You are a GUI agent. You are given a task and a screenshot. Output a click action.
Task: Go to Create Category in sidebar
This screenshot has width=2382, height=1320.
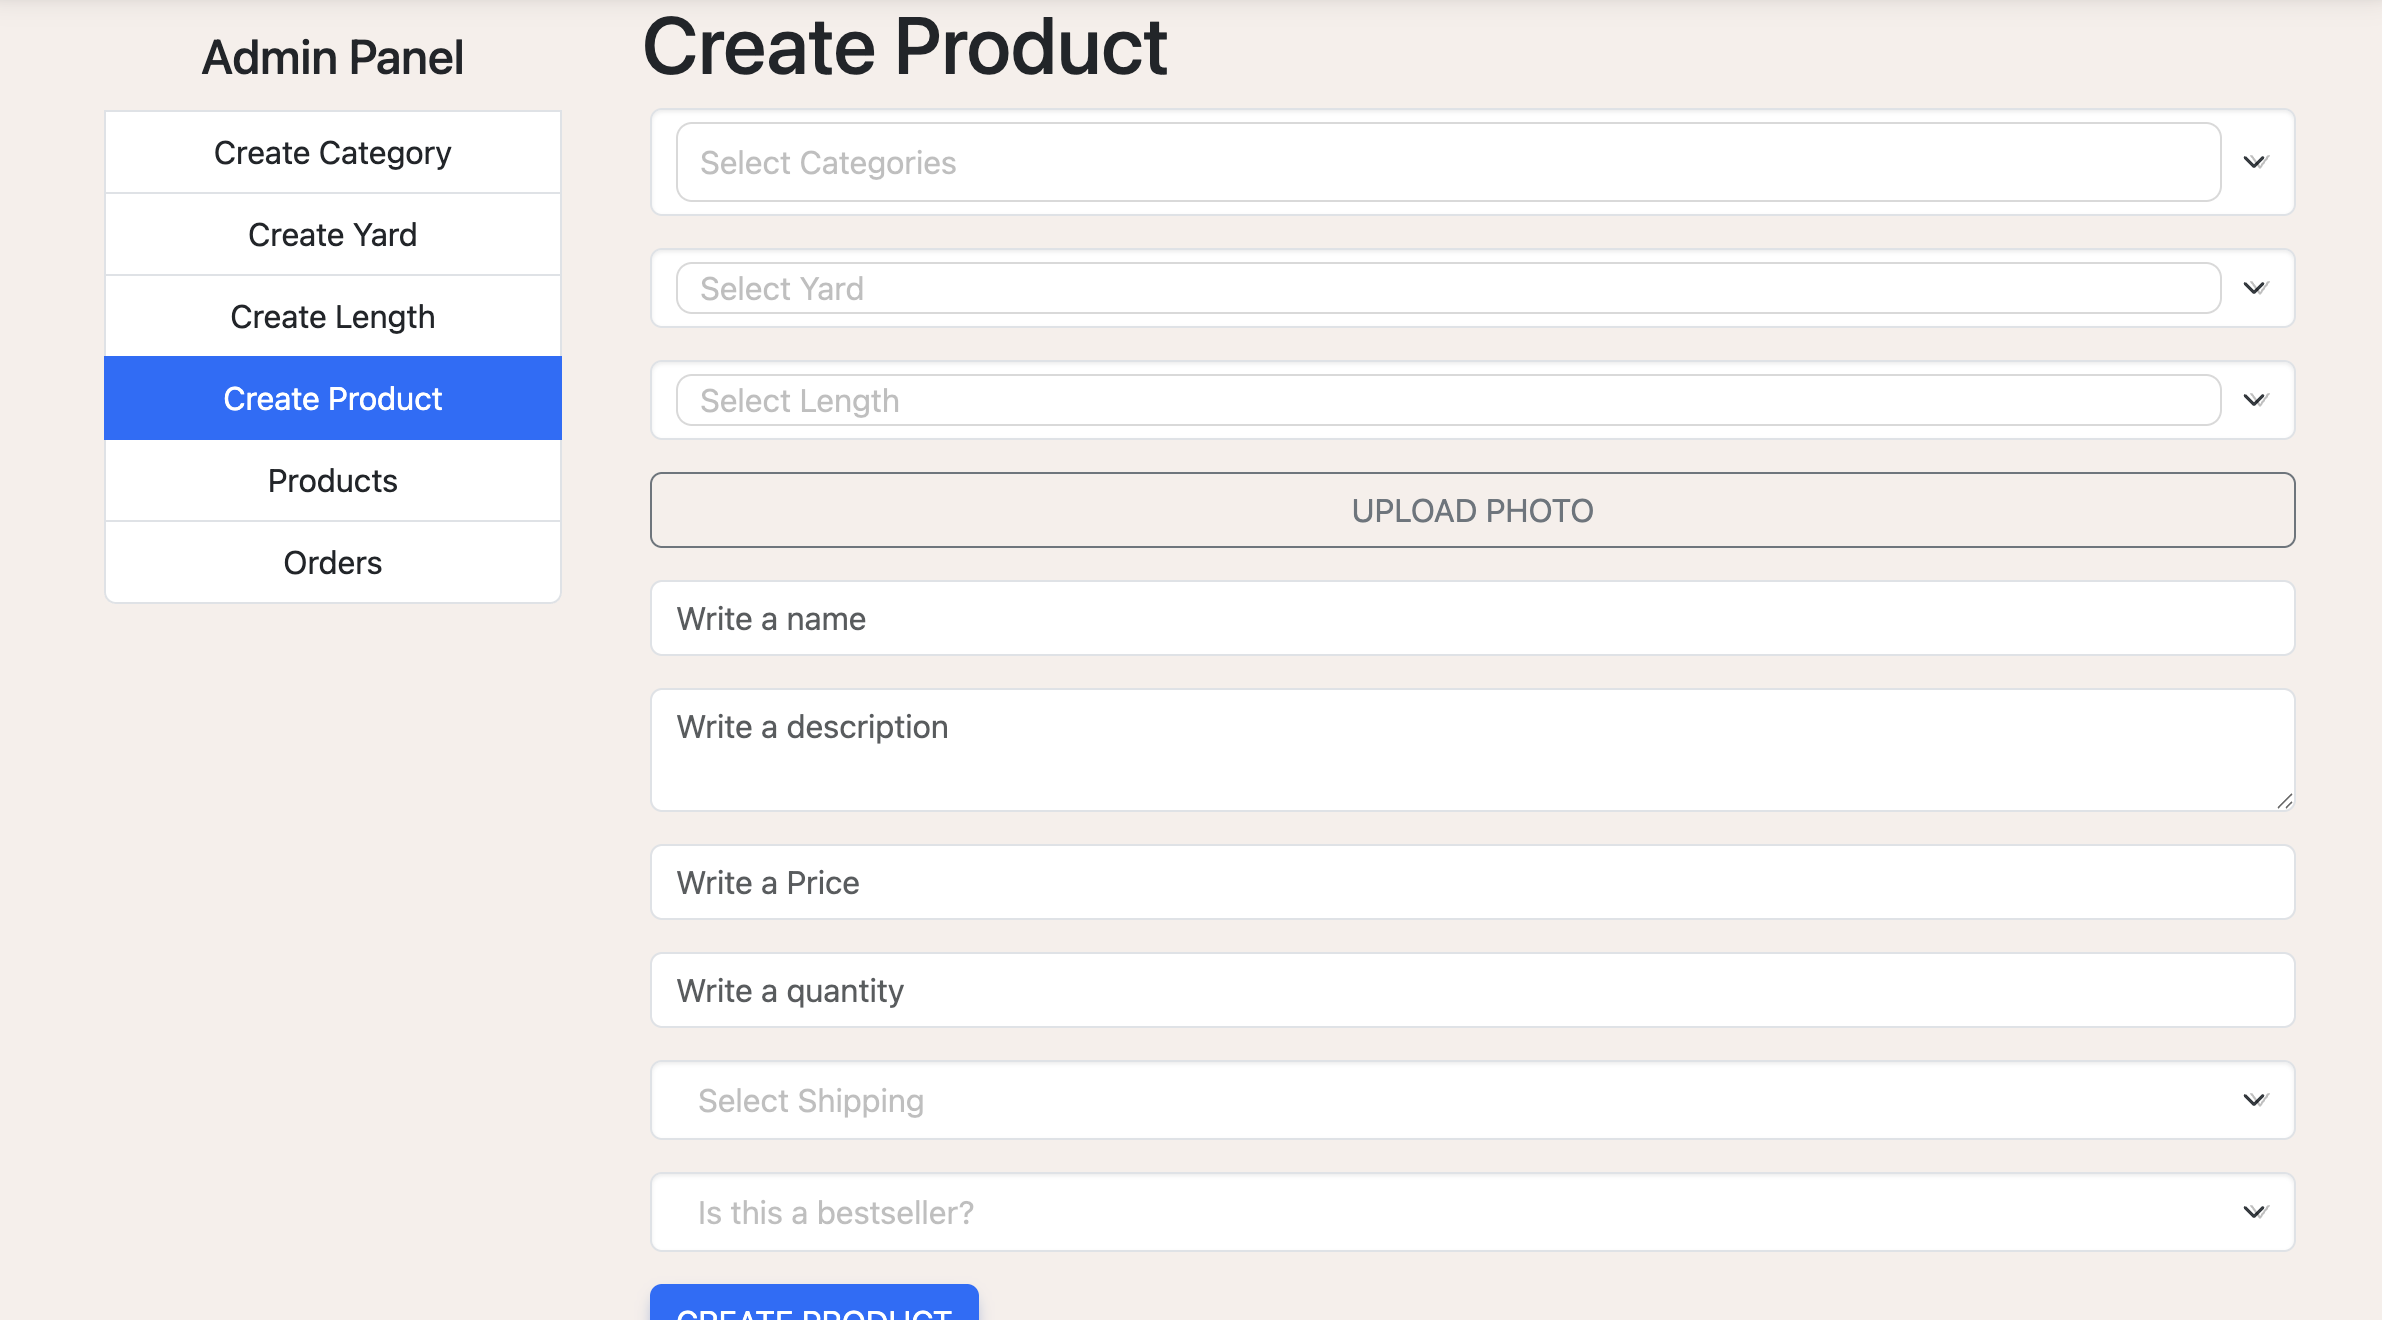click(333, 153)
